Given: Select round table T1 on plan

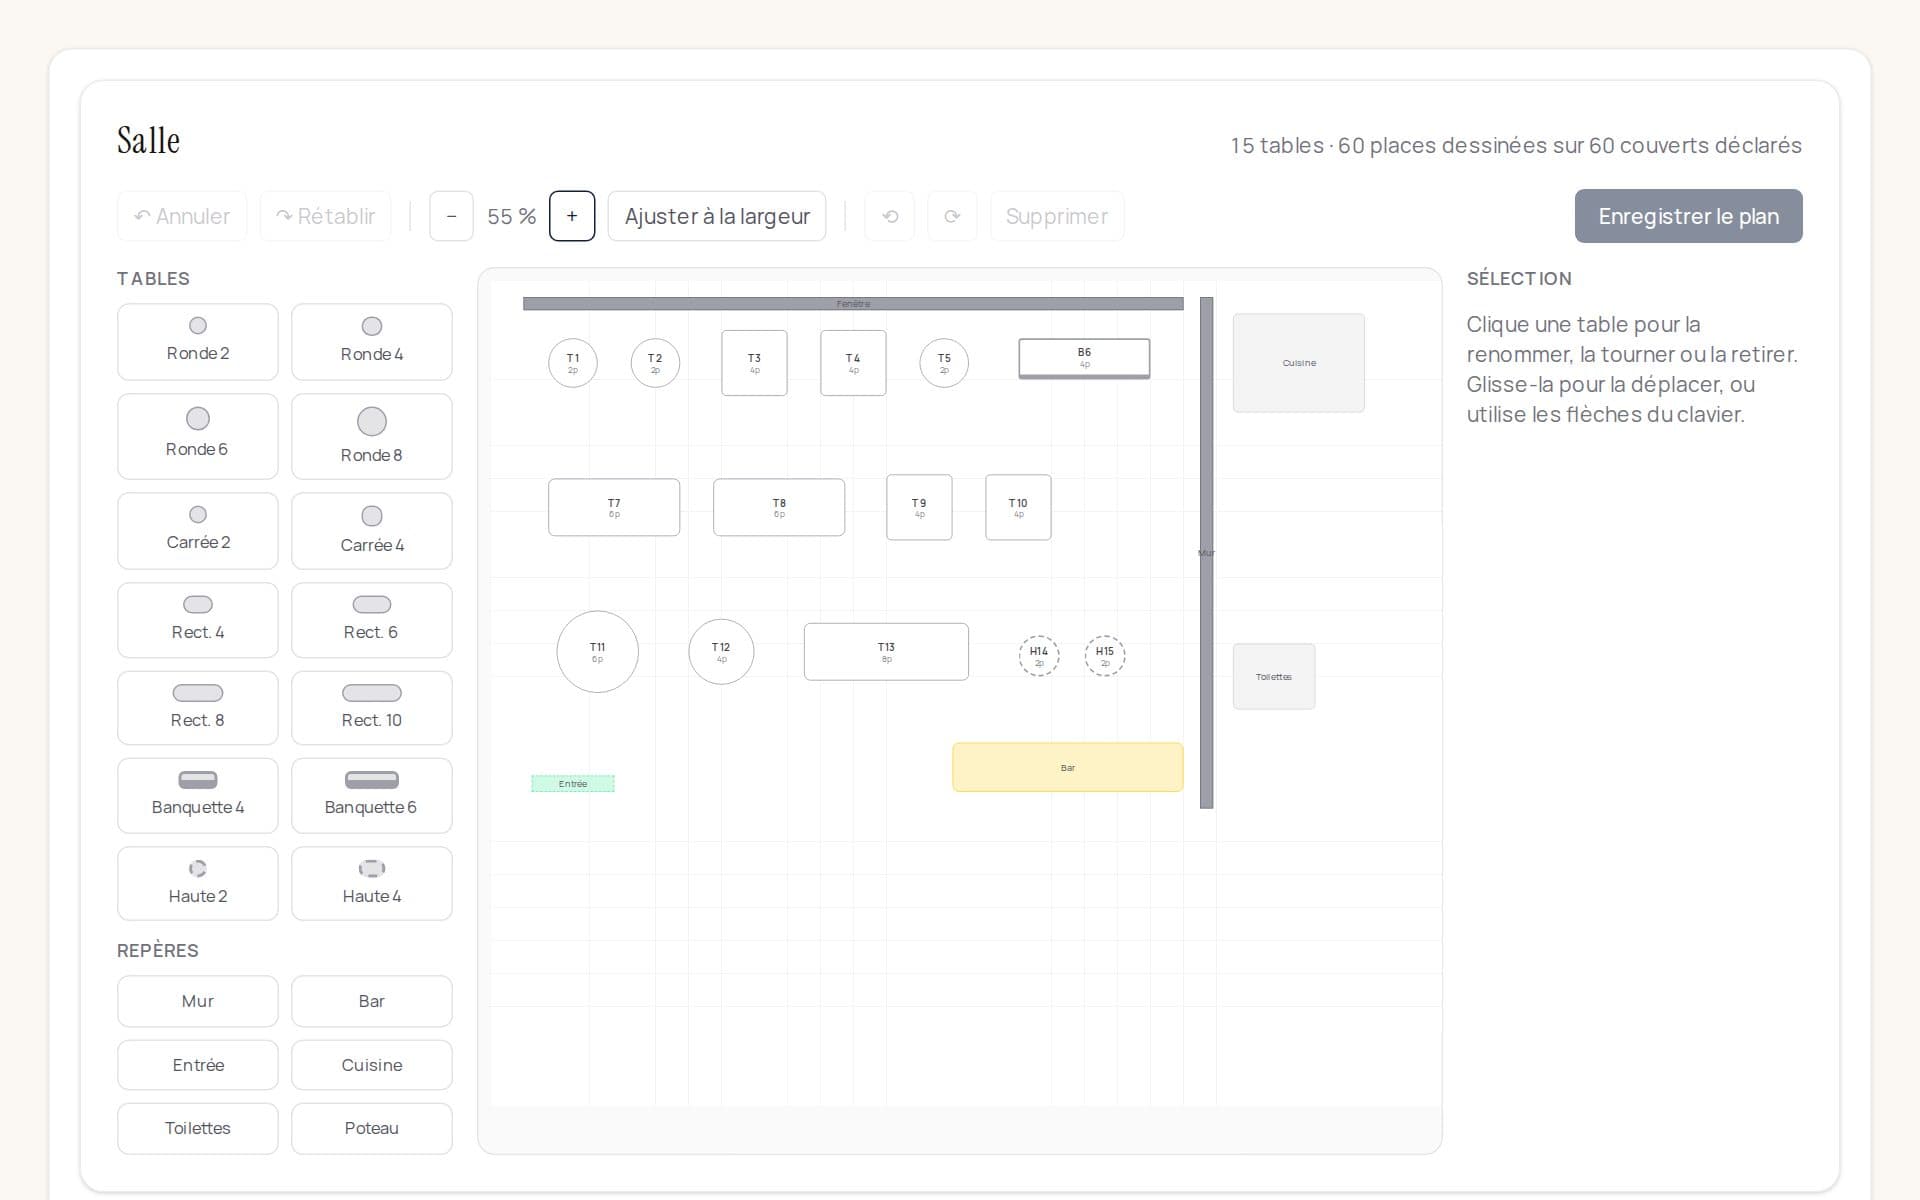Looking at the screenshot, I should click(x=573, y=363).
